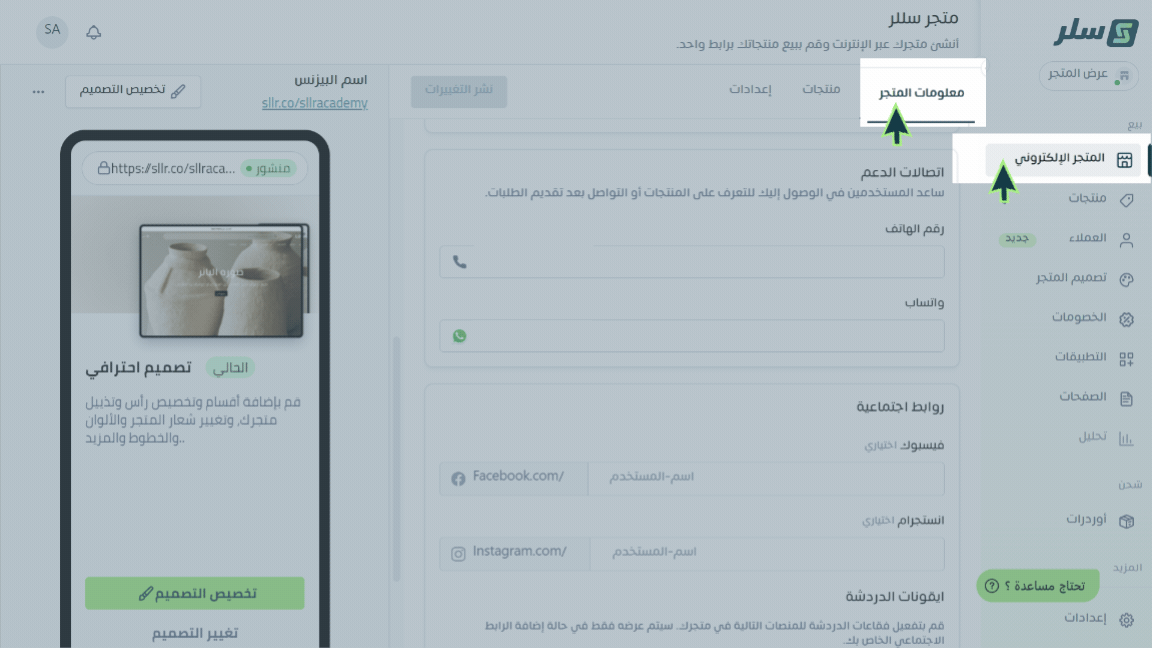Open the notifications bell icon
Image resolution: width=1152 pixels, height=648 pixels.
click(x=93, y=32)
